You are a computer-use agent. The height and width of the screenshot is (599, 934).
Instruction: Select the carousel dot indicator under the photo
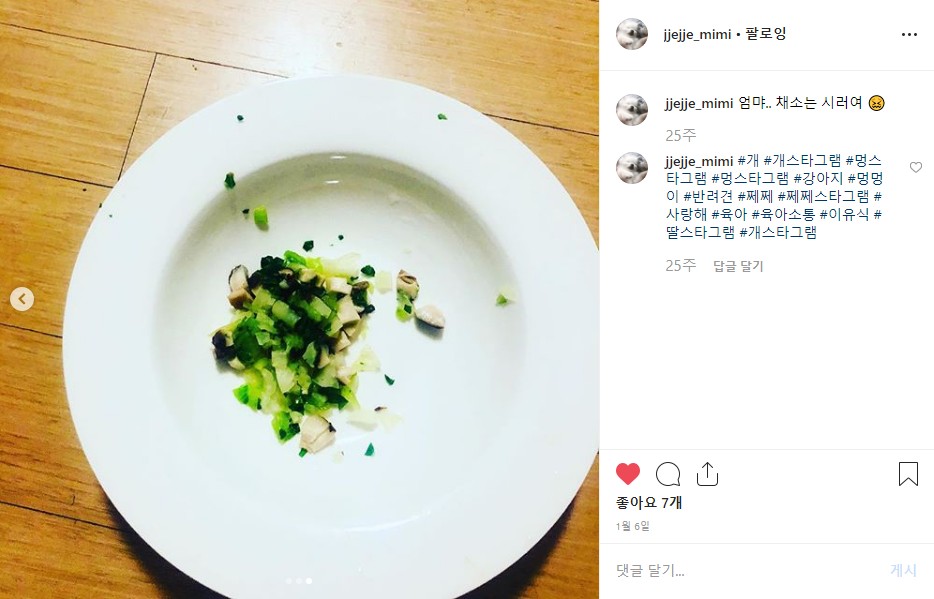(x=299, y=581)
